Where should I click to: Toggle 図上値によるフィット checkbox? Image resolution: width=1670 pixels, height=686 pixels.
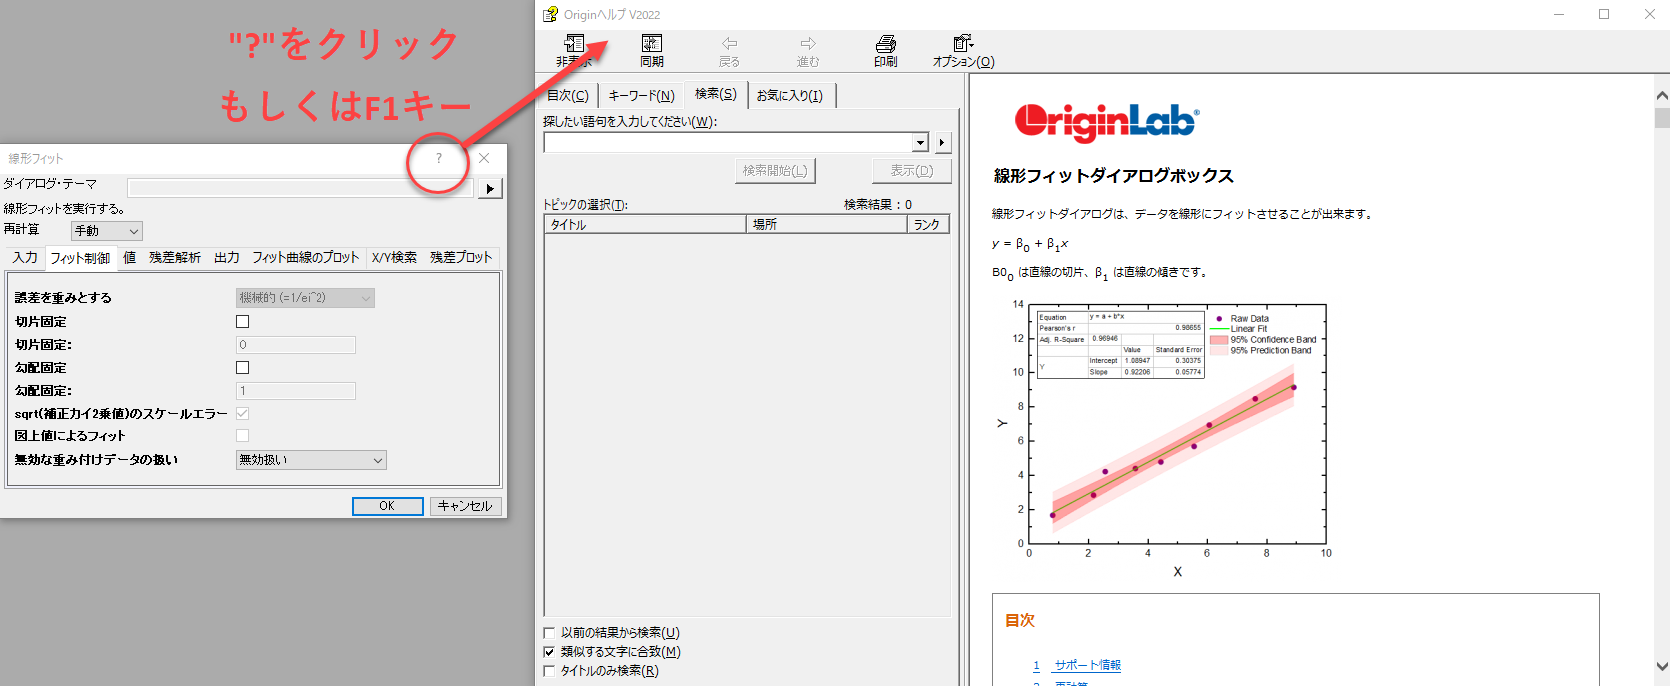pyautogui.click(x=242, y=436)
